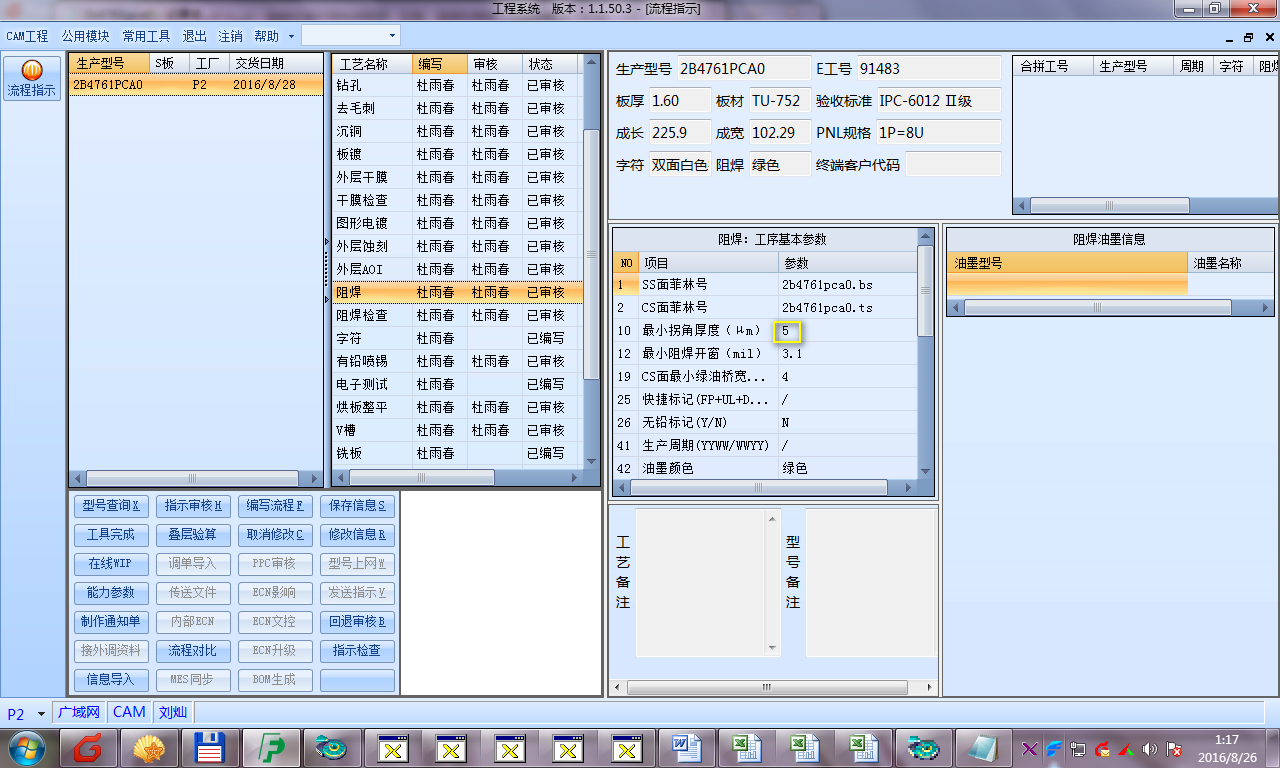The width and height of the screenshot is (1280, 768).
Task: Click the network icon in system tray
Action: (x=1078, y=748)
